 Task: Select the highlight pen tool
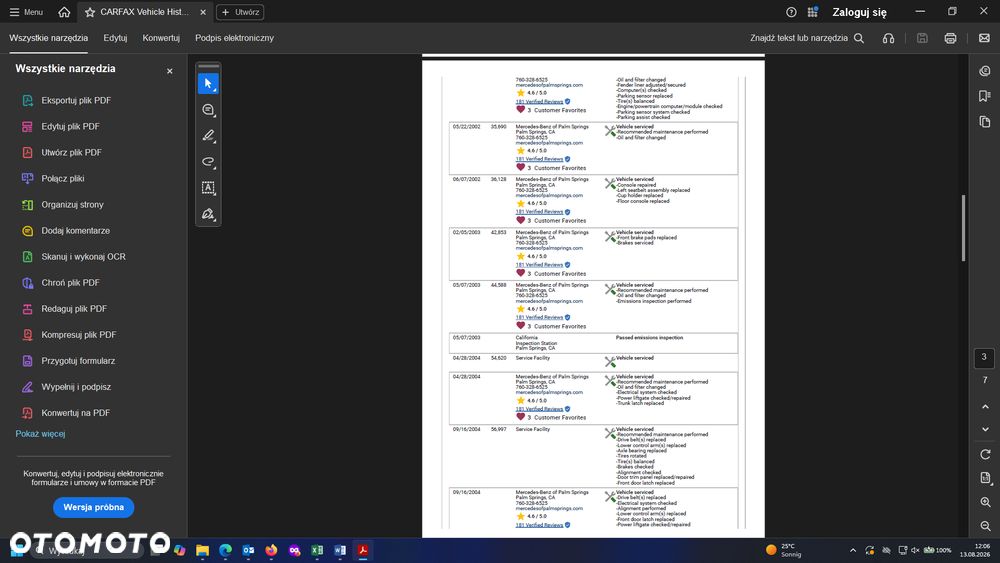[208, 136]
